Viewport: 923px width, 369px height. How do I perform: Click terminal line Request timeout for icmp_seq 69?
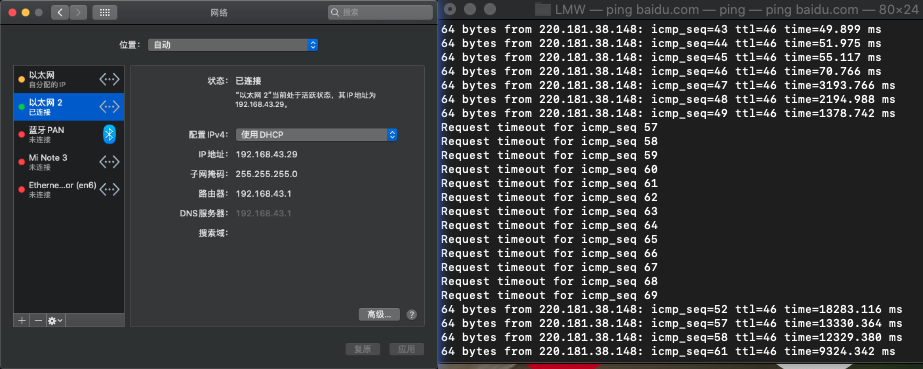pyautogui.click(x=549, y=295)
